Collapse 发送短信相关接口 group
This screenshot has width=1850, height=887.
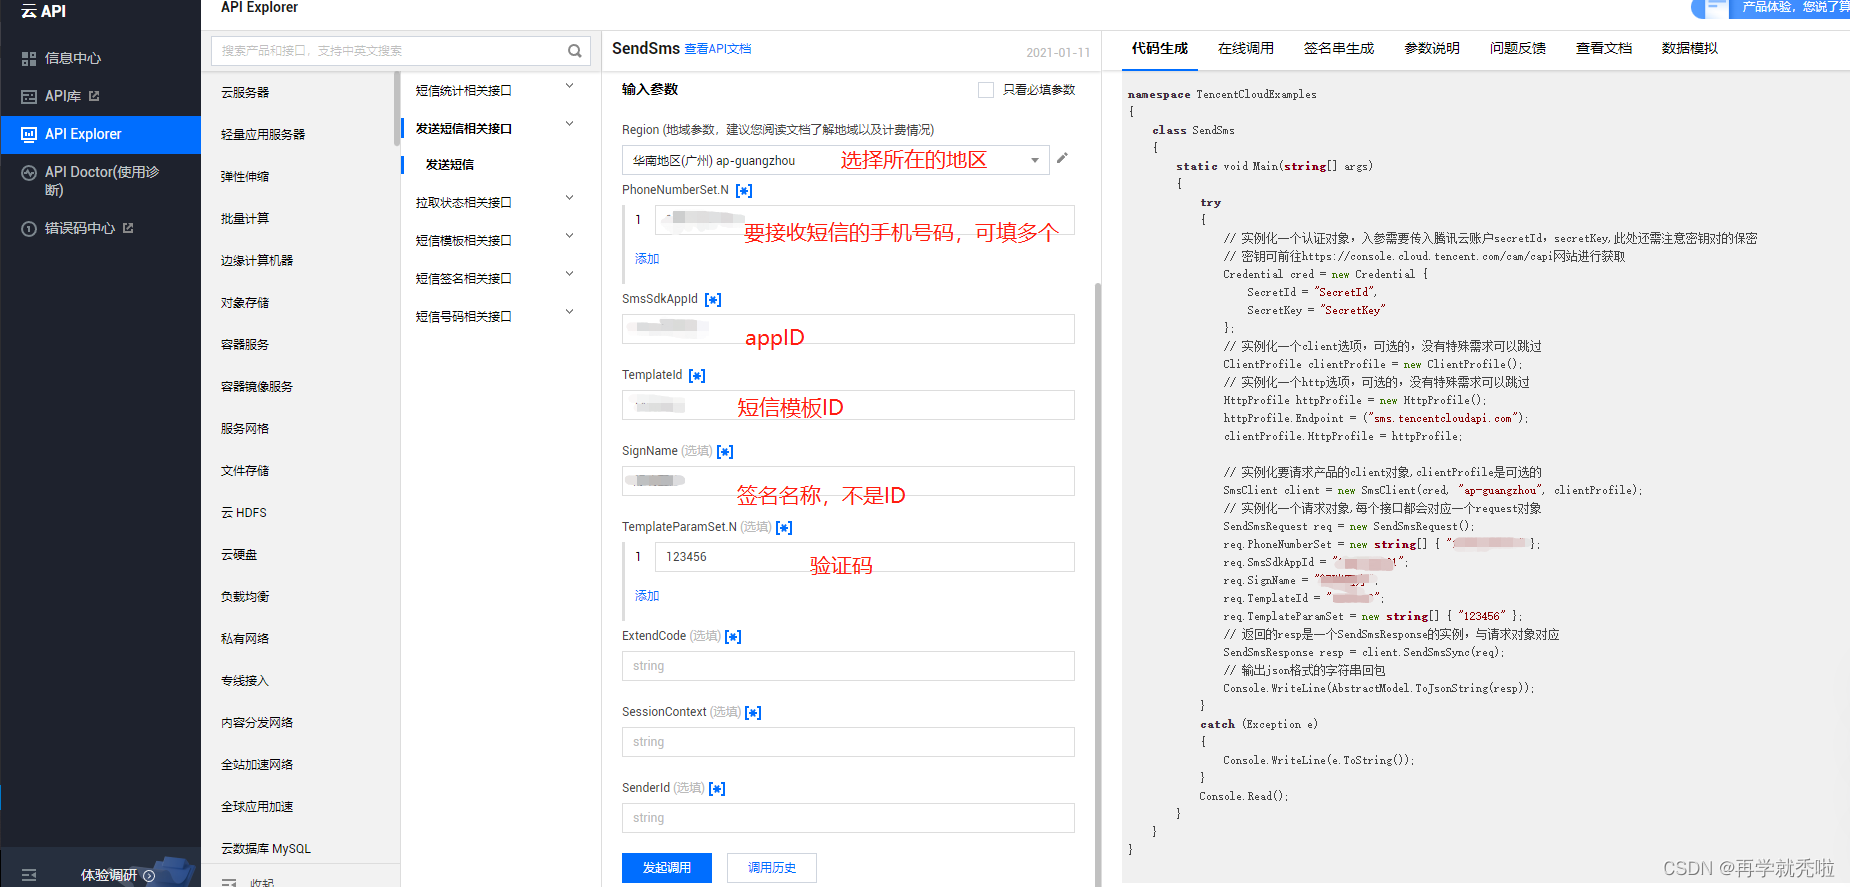570,124
